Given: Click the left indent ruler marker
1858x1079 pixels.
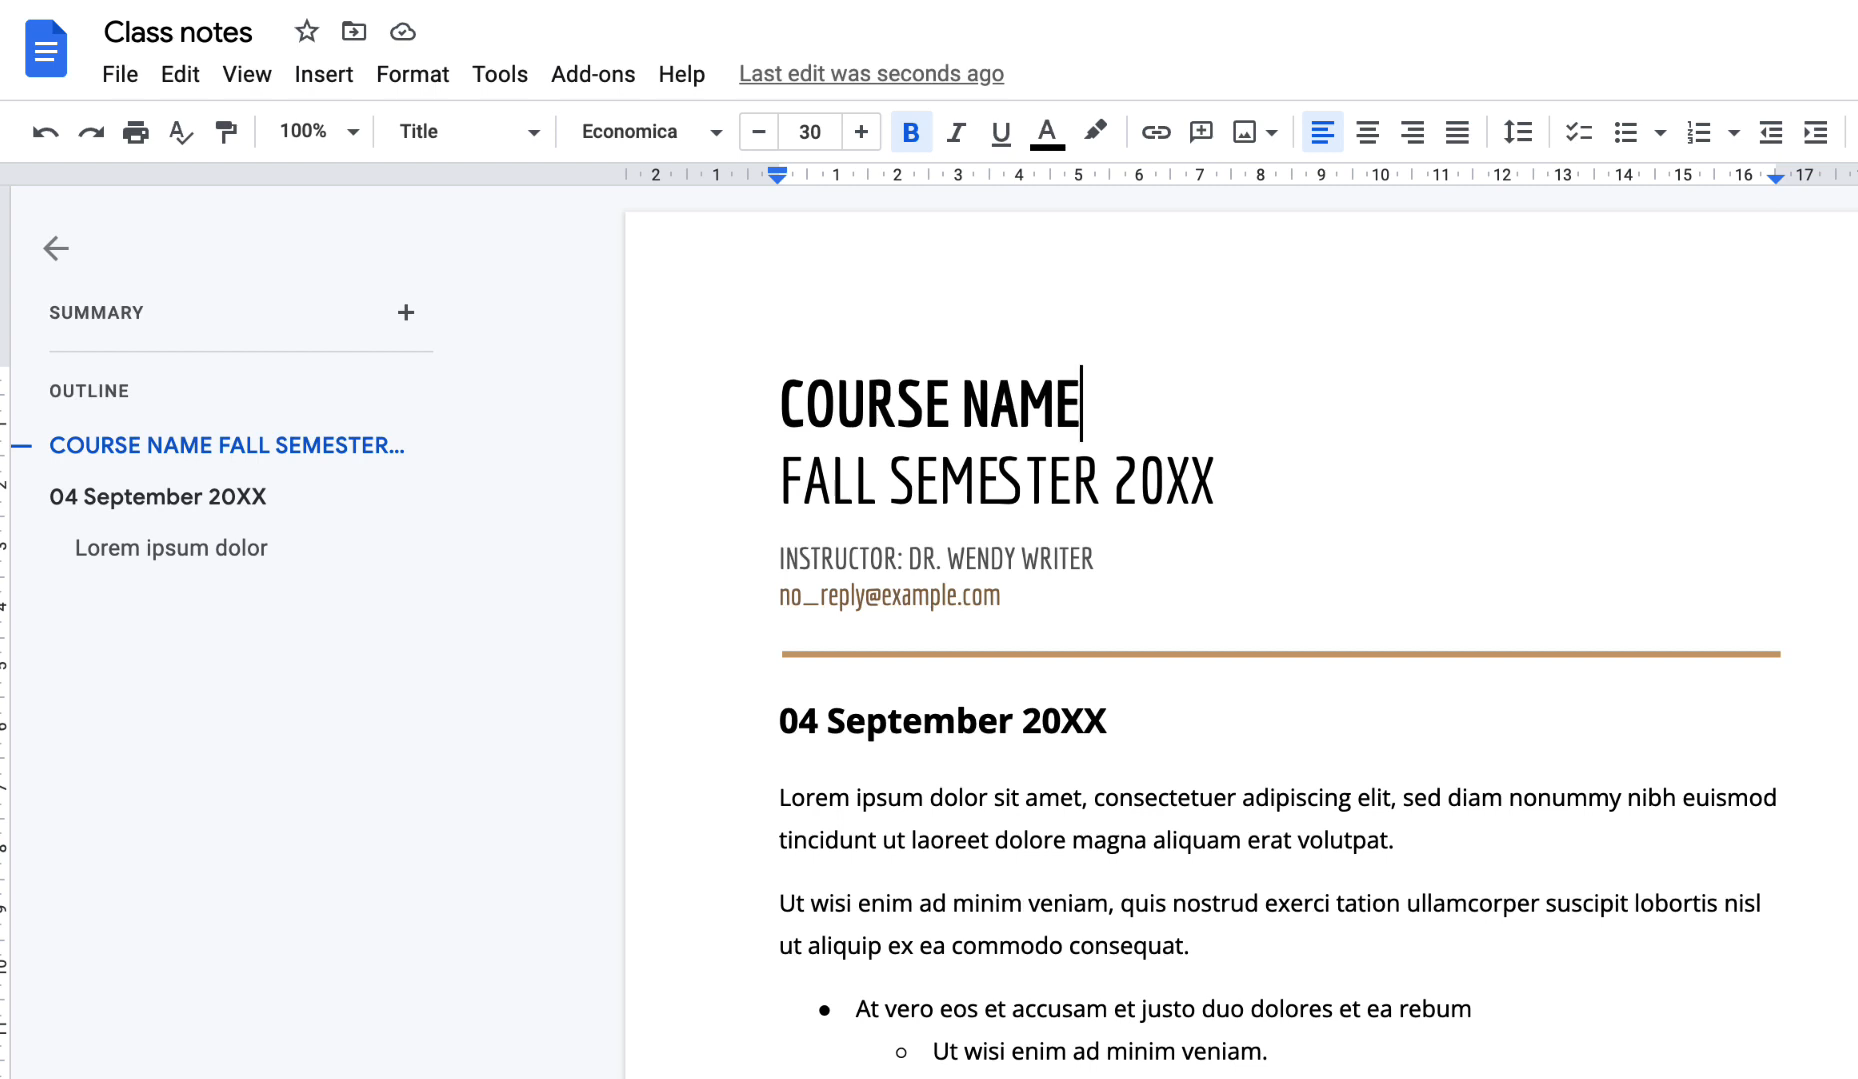Looking at the screenshot, I should coord(777,175).
